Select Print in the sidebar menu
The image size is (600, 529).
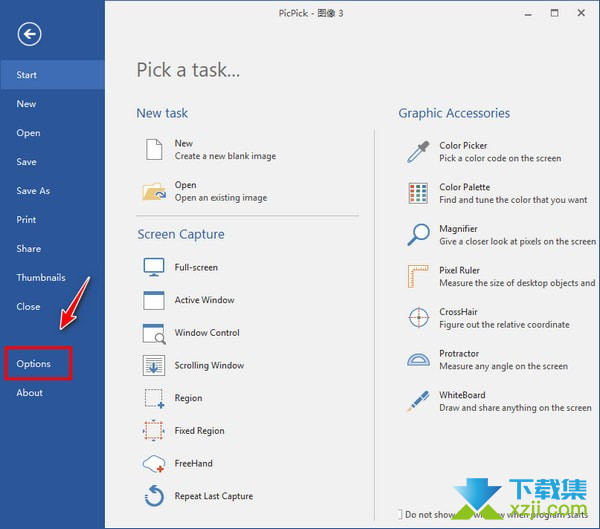tap(26, 220)
